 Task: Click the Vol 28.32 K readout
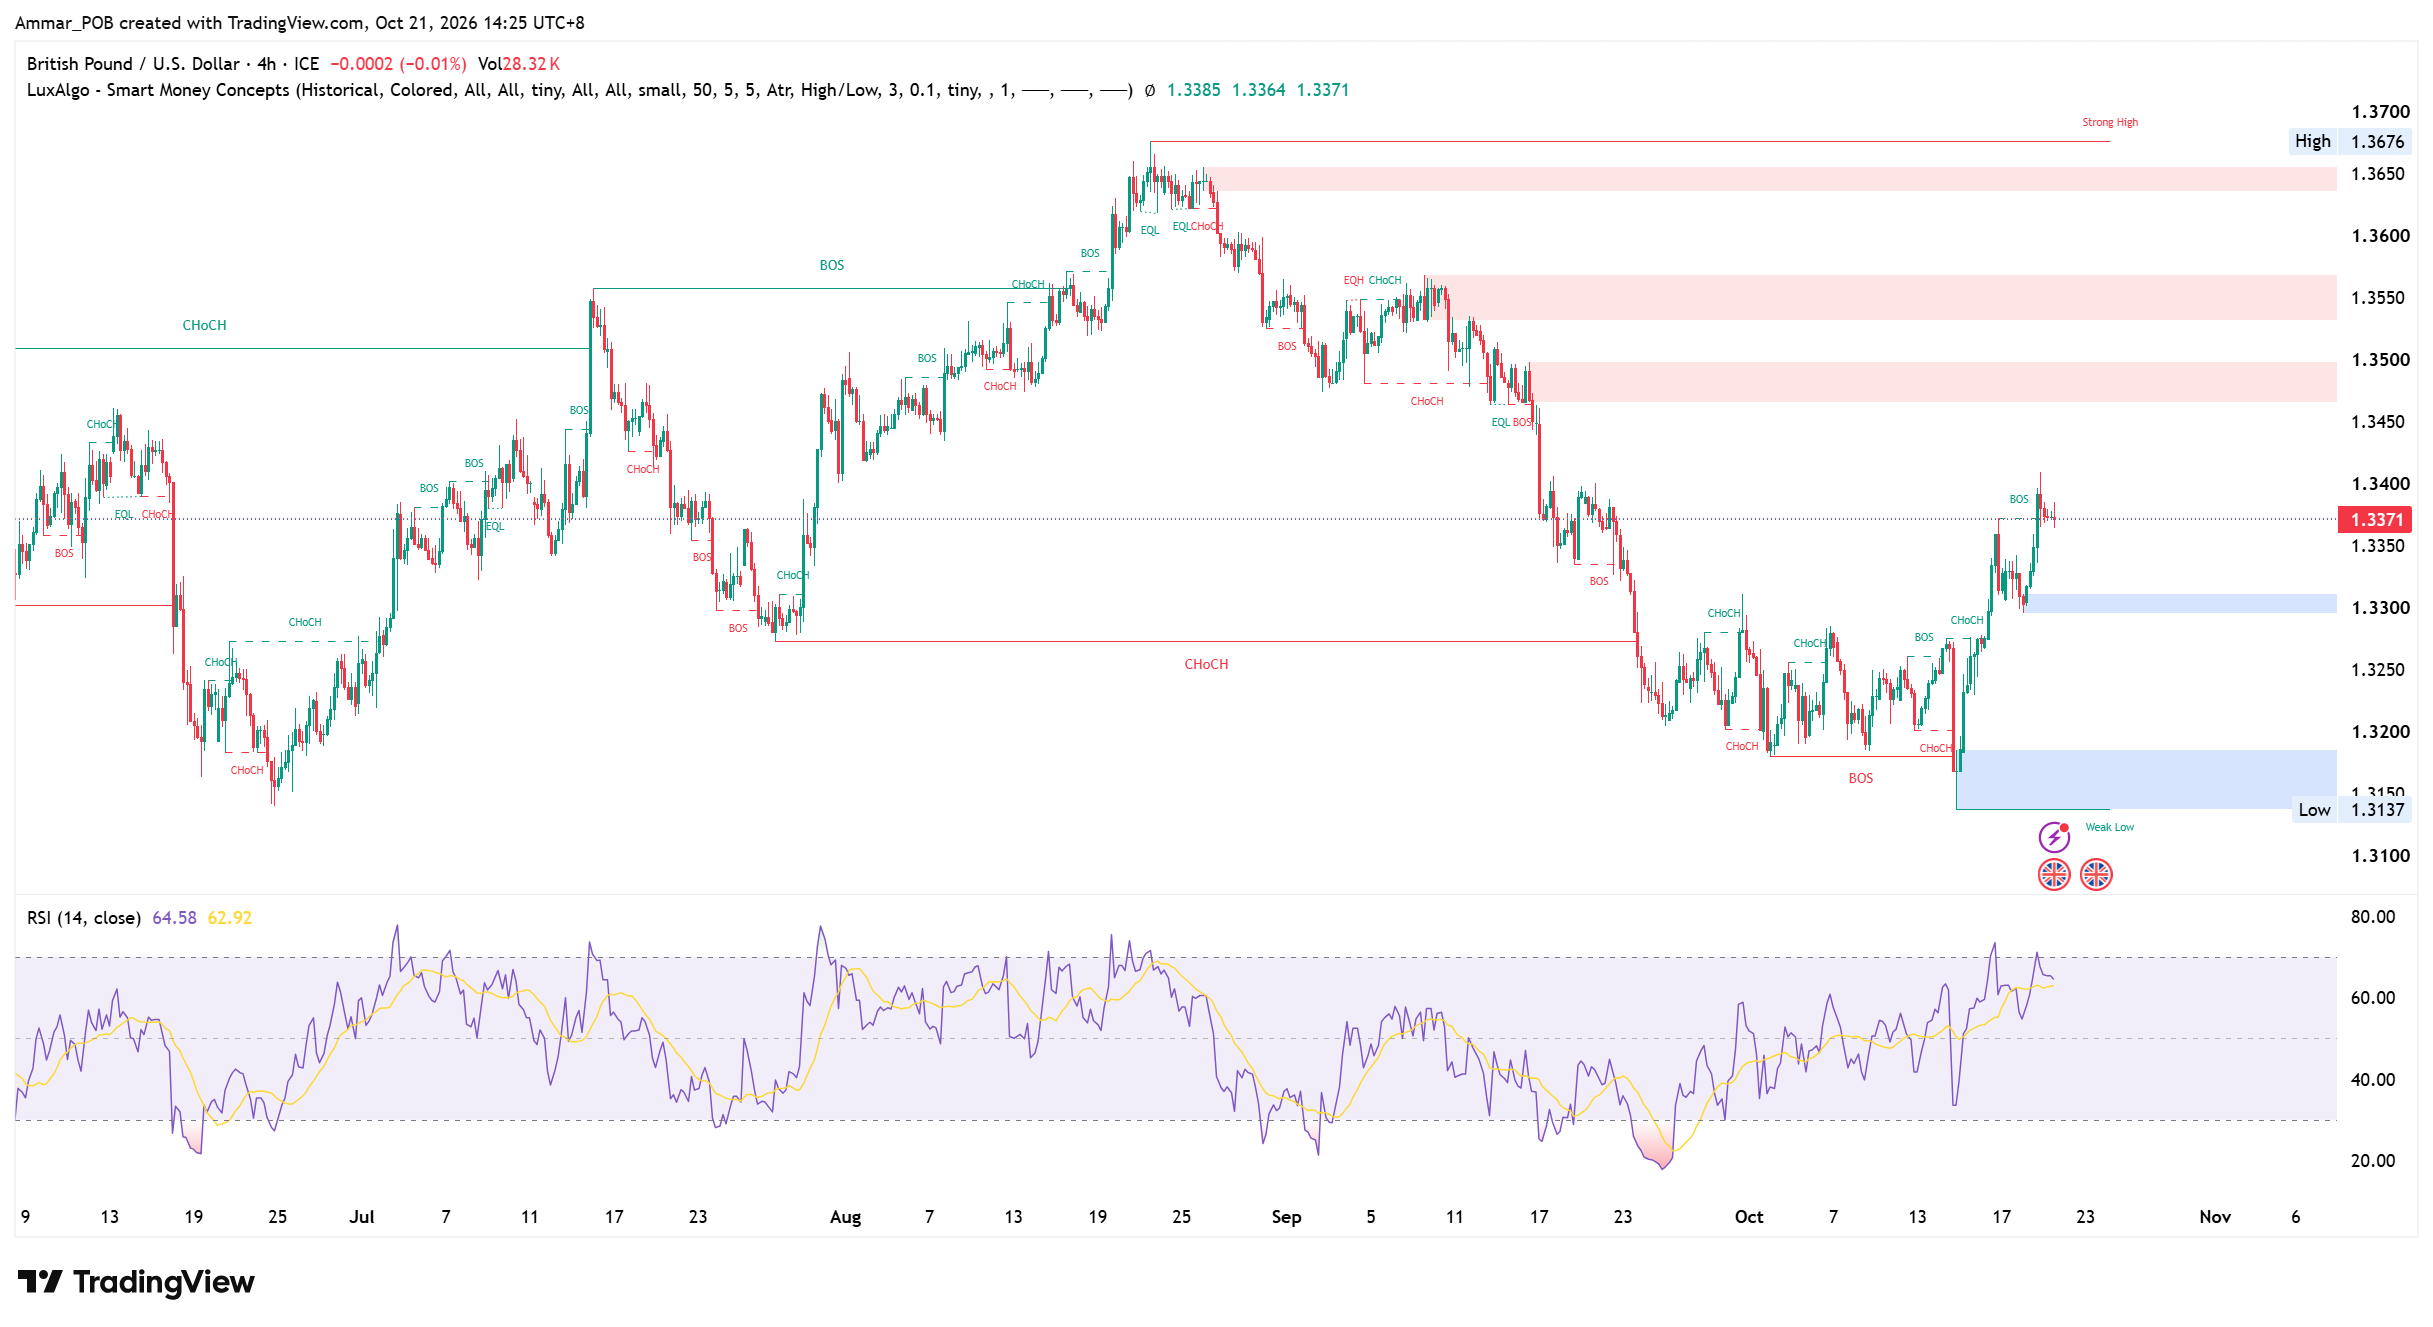[518, 64]
